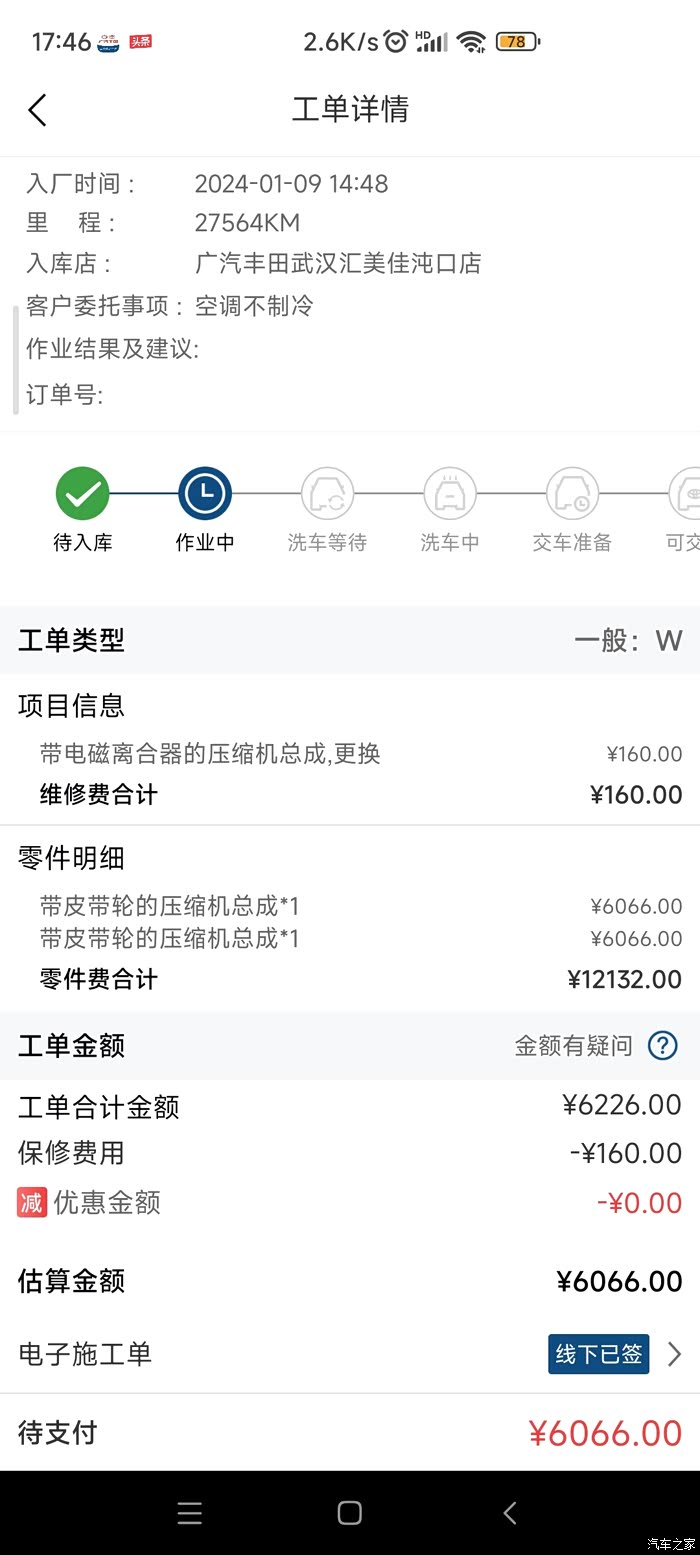
Task: Tap the 洗车等待 car wash waiting icon
Action: click(x=327, y=493)
